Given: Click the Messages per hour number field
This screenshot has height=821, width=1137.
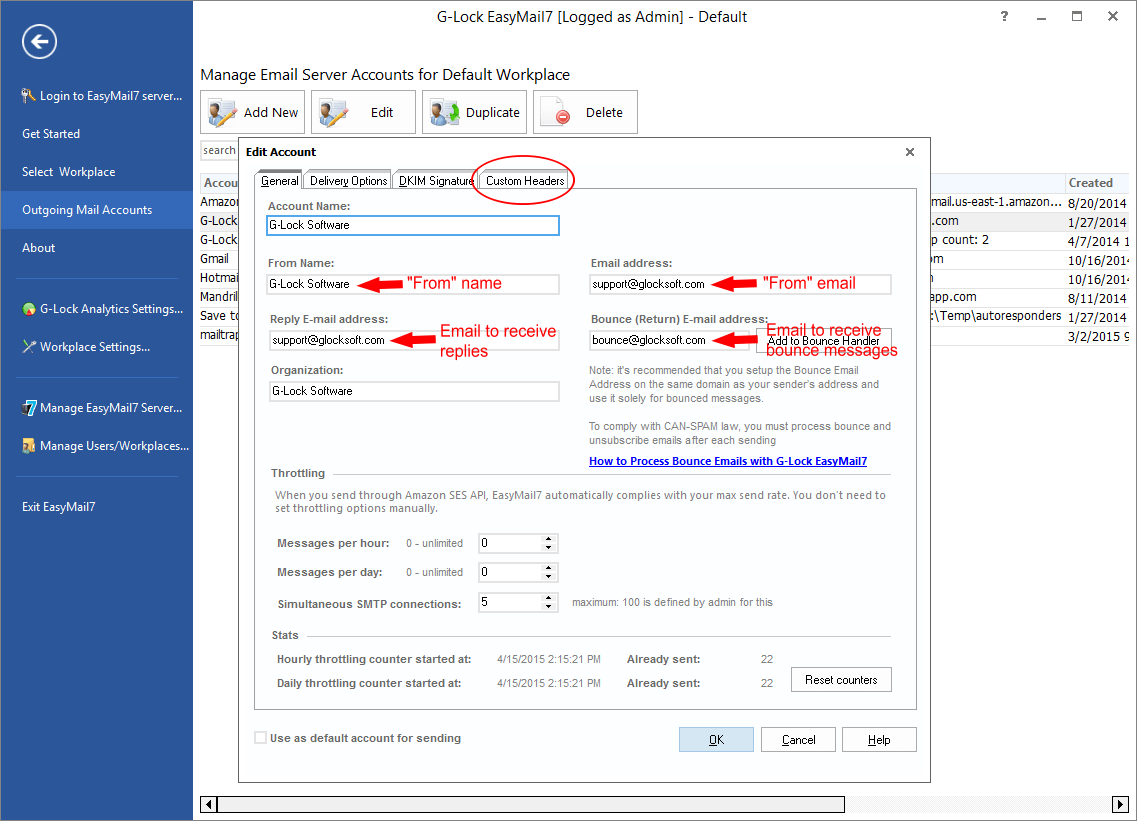Looking at the screenshot, I should point(510,543).
